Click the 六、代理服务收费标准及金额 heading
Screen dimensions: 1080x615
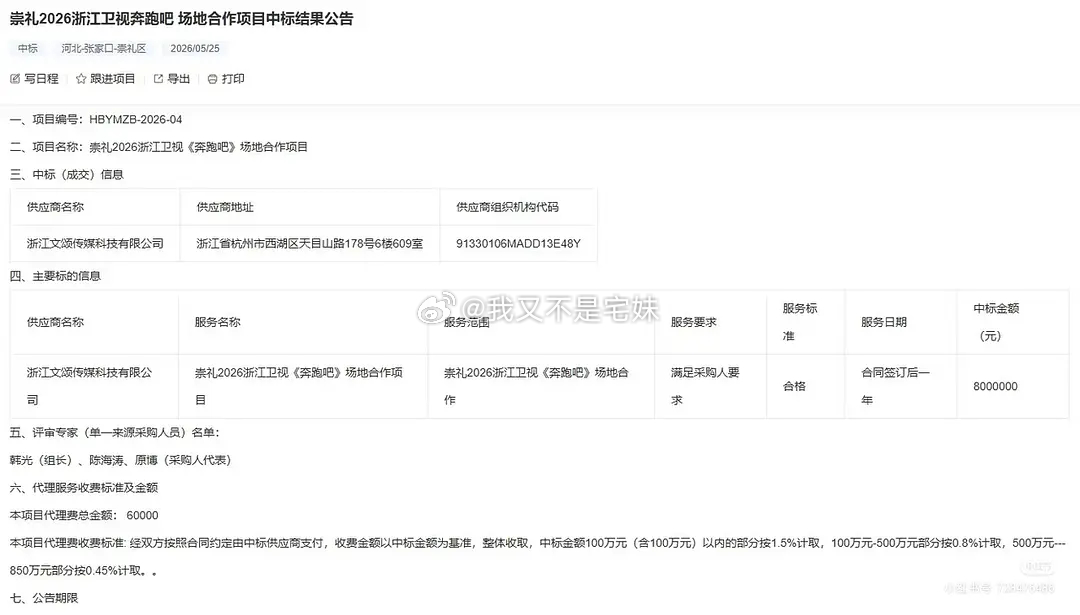coord(84,488)
